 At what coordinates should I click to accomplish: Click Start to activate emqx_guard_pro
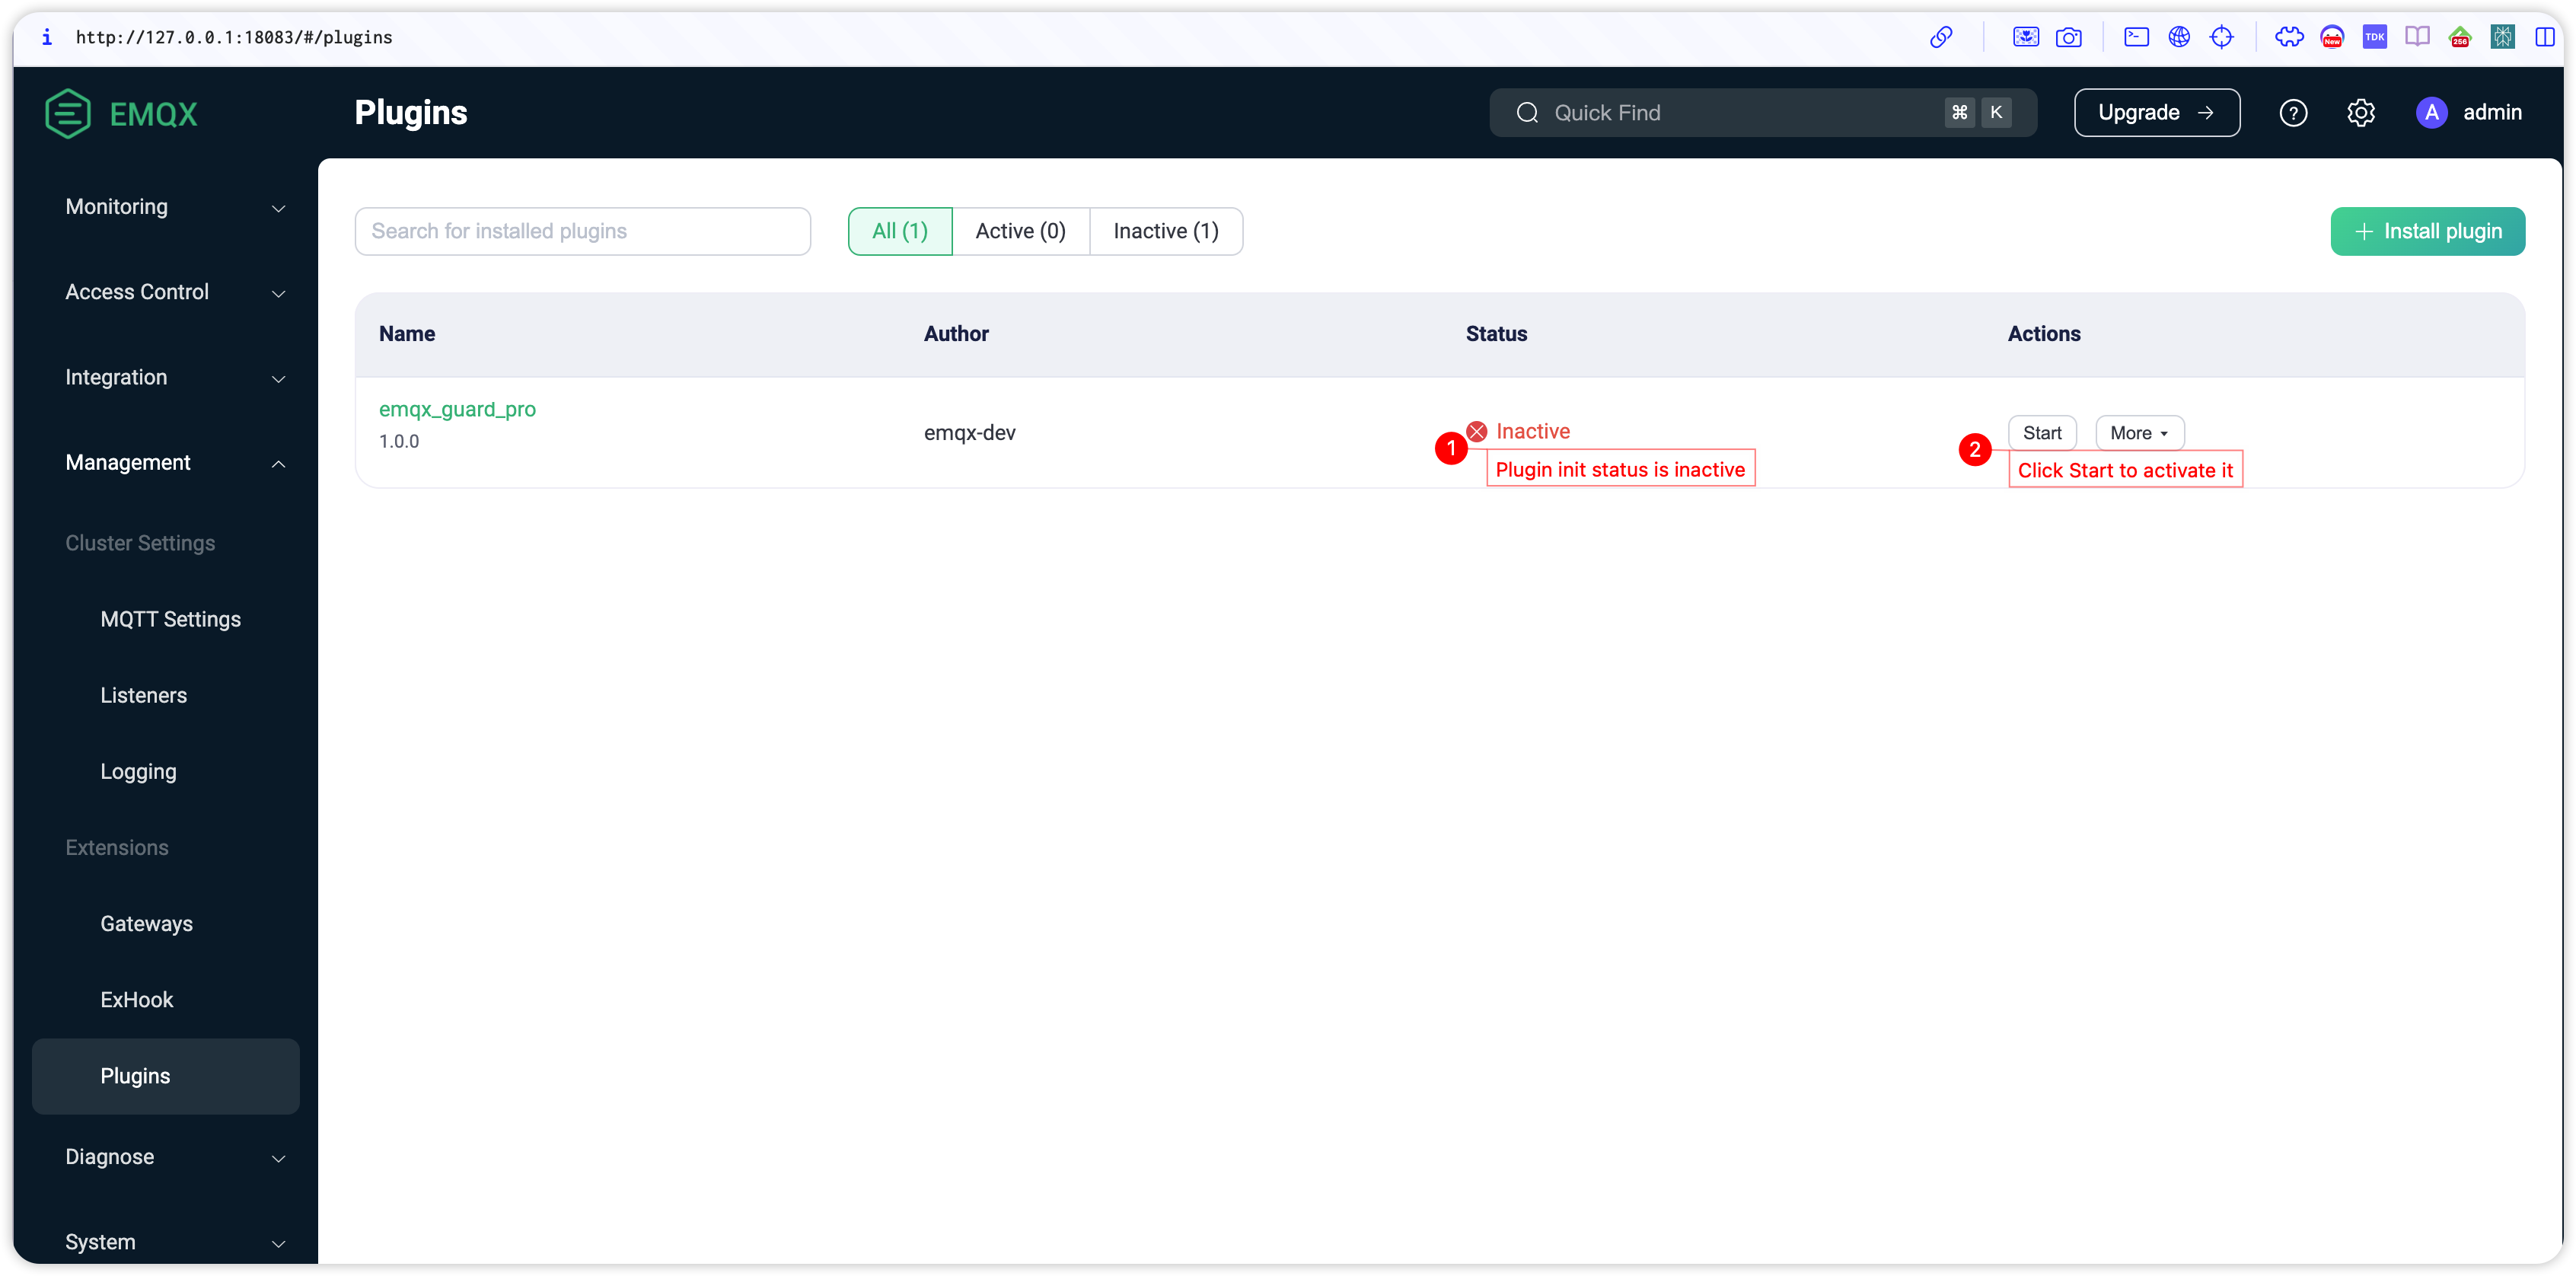coord(2044,432)
